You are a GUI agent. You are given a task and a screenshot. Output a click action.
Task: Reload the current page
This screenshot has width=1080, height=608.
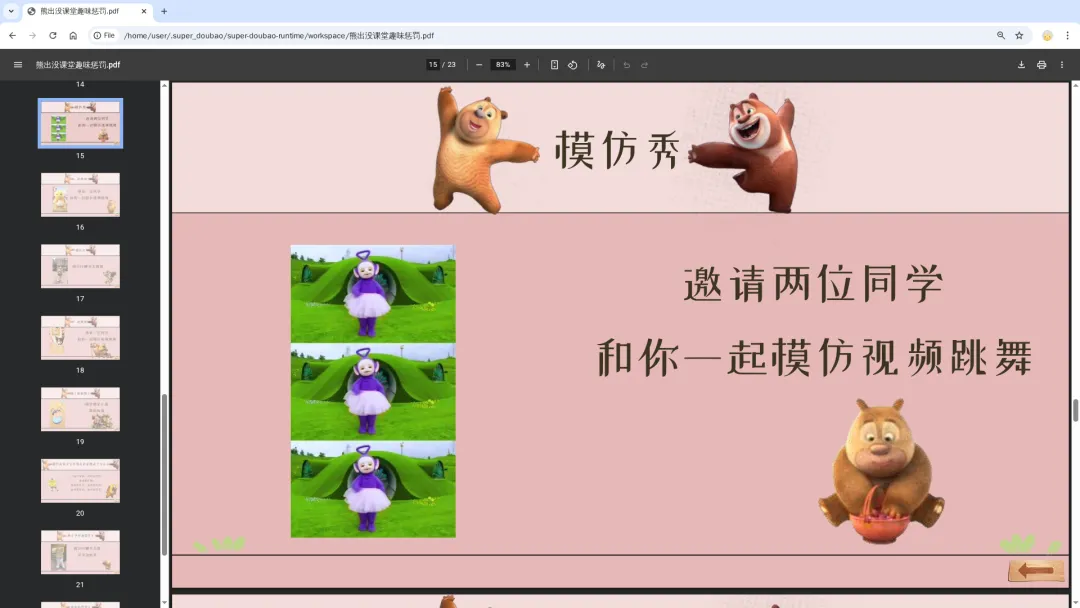[52, 35]
